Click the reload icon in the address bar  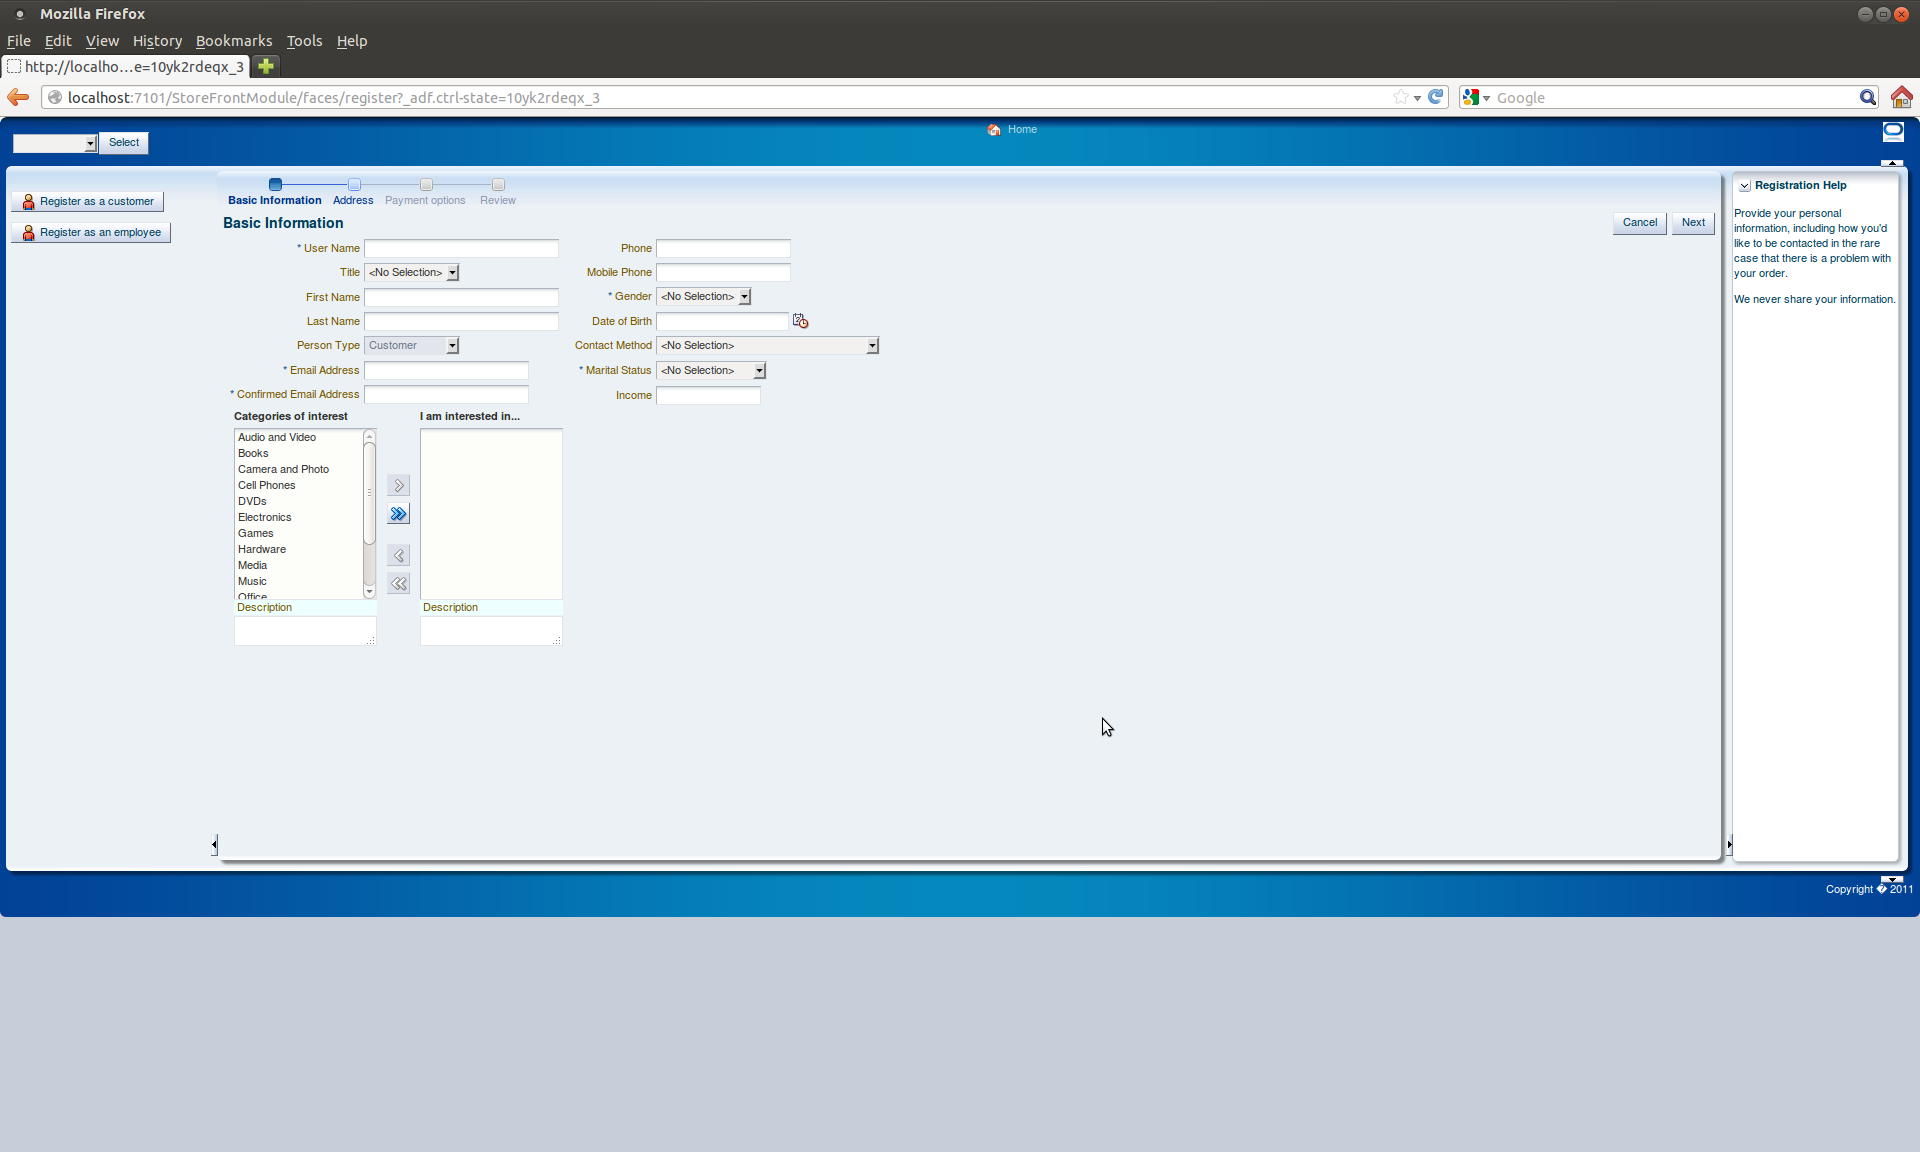click(x=1436, y=97)
